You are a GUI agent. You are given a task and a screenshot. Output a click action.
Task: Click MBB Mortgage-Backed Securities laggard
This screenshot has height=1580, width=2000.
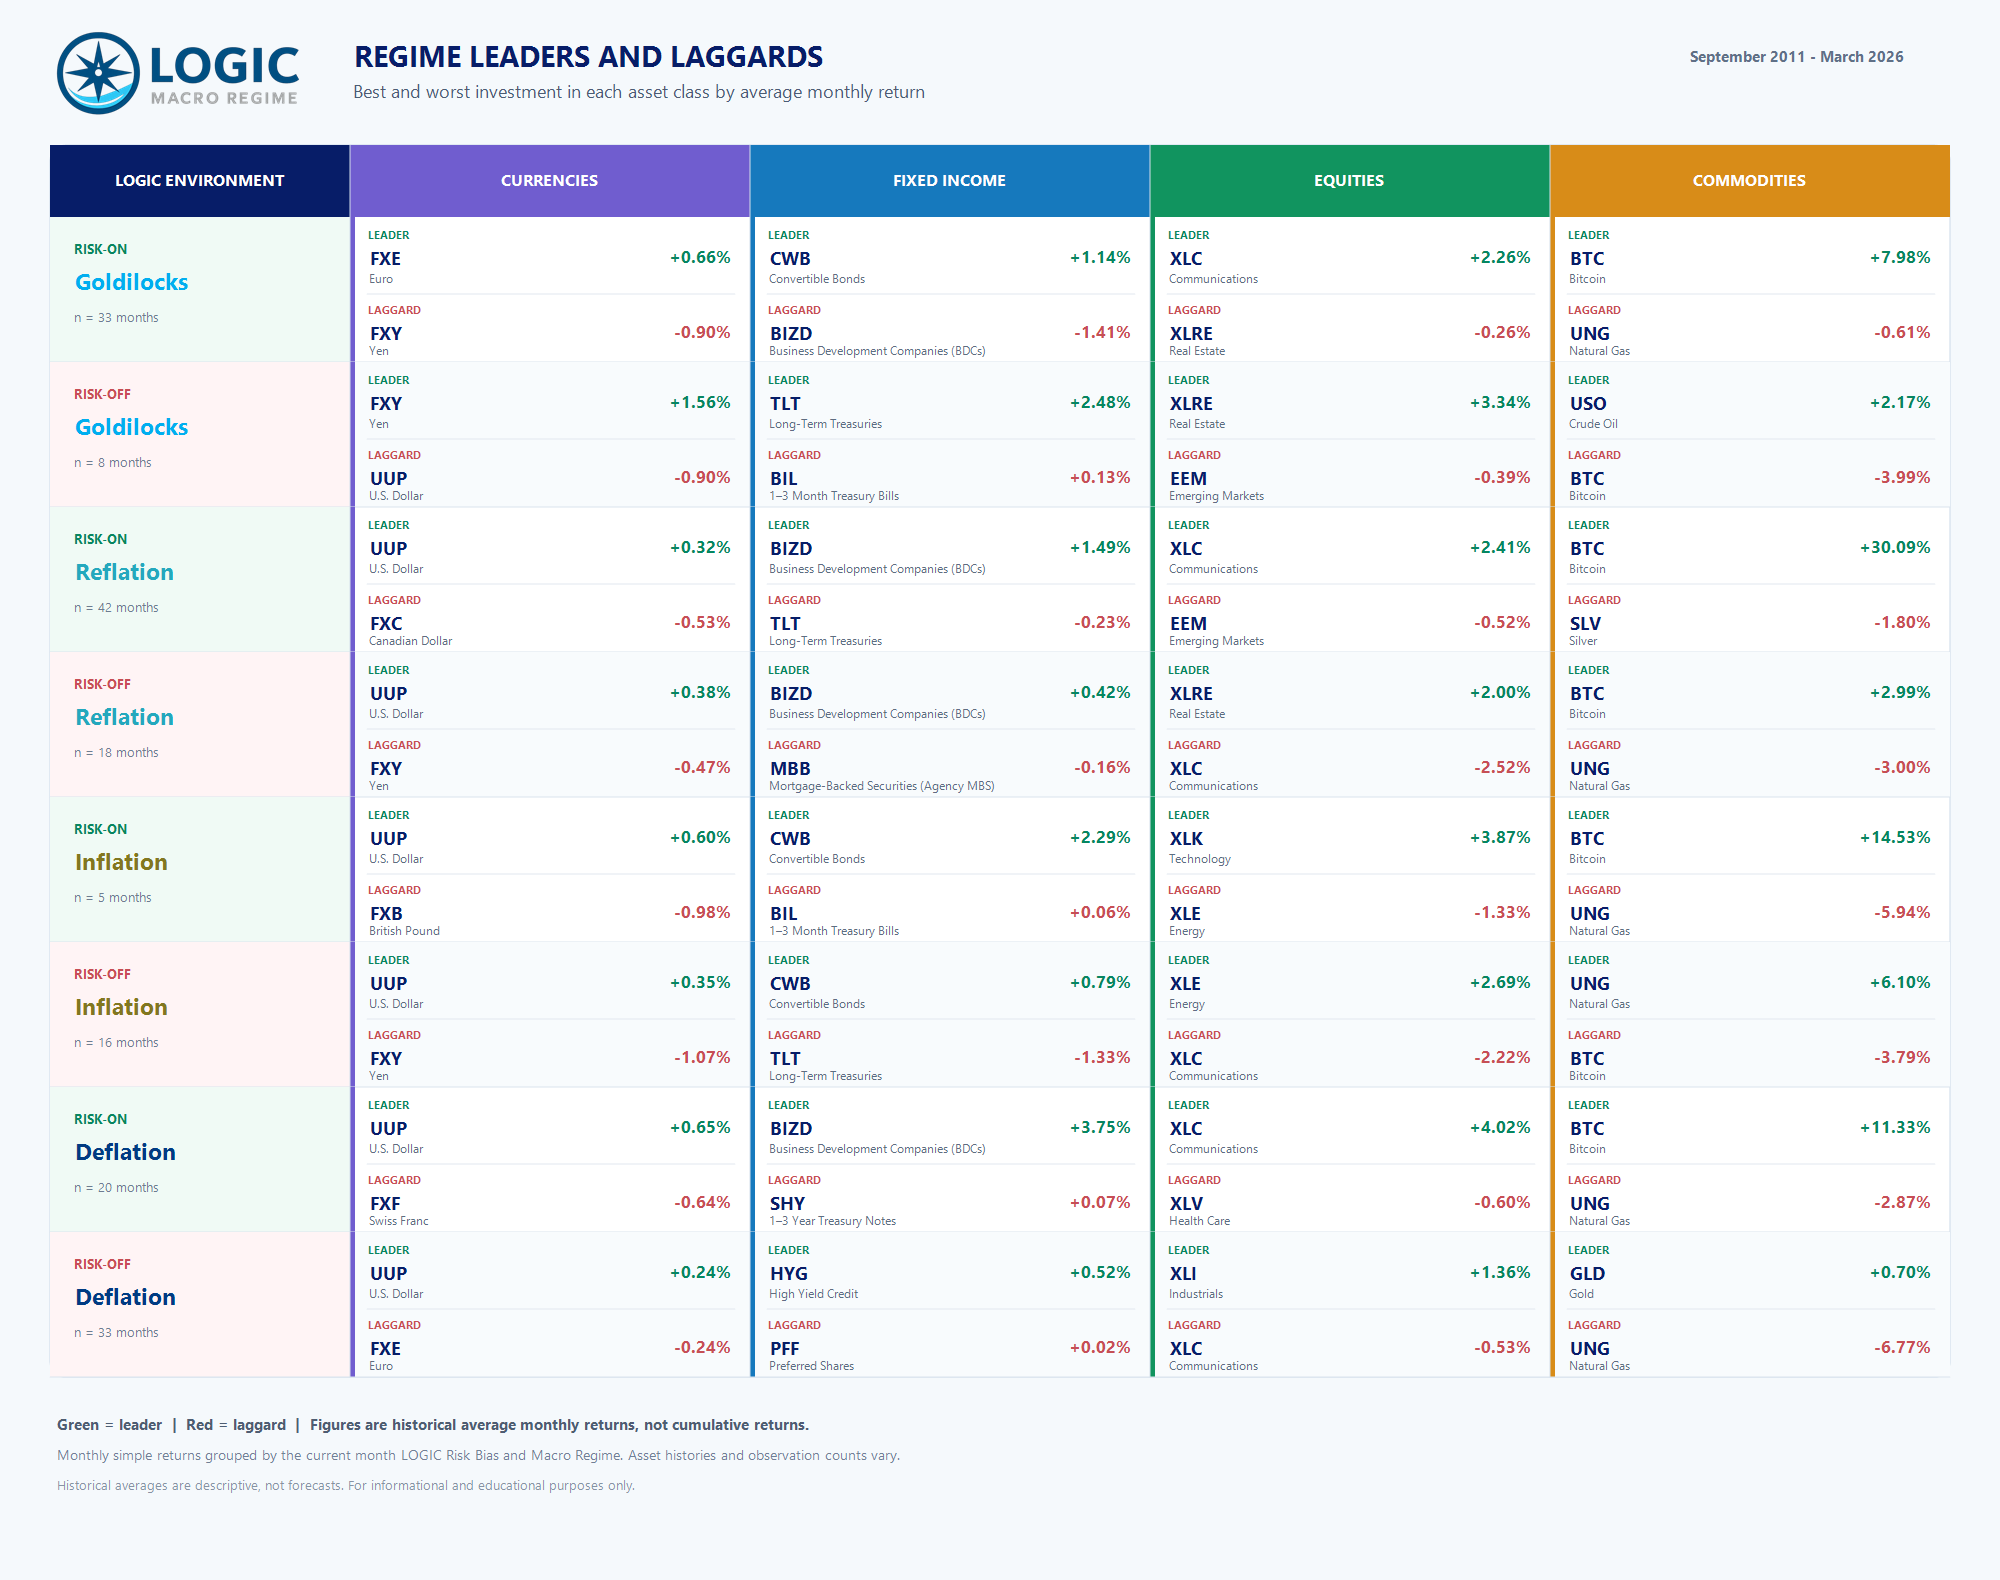(x=949, y=765)
